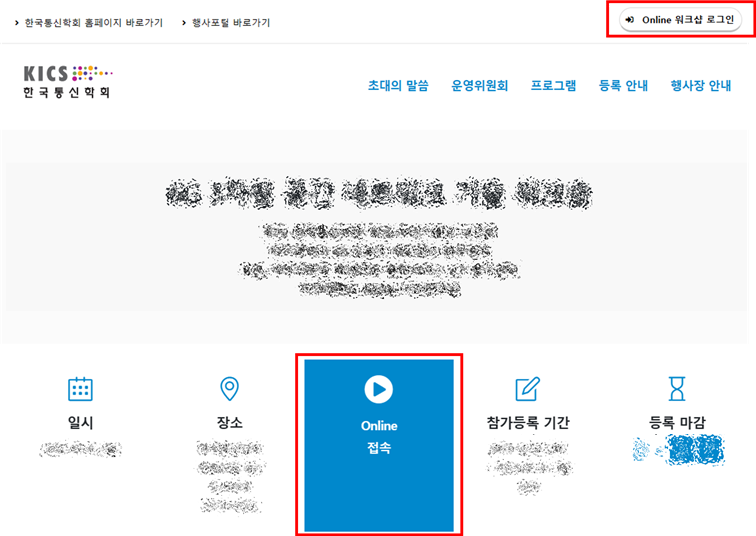Navigate to 행사장 안내
Viewport: 756px width, 536px height.
[x=700, y=86]
